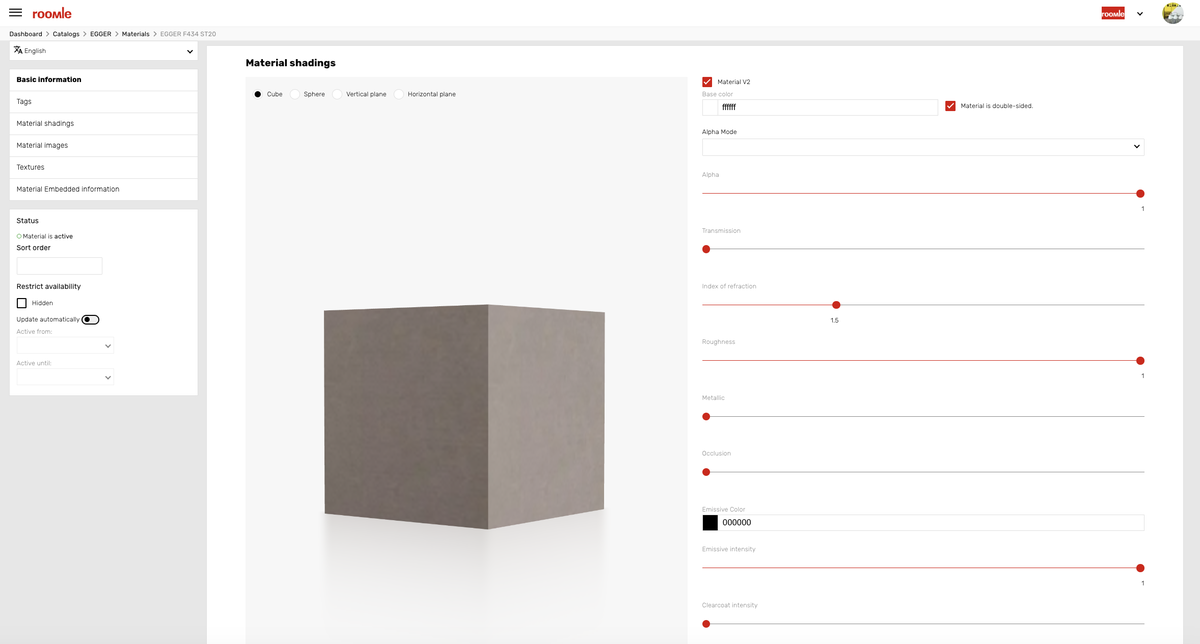1200x644 pixels.
Task: Open the account chevron next to roomle badge
Action: tap(1138, 13)
